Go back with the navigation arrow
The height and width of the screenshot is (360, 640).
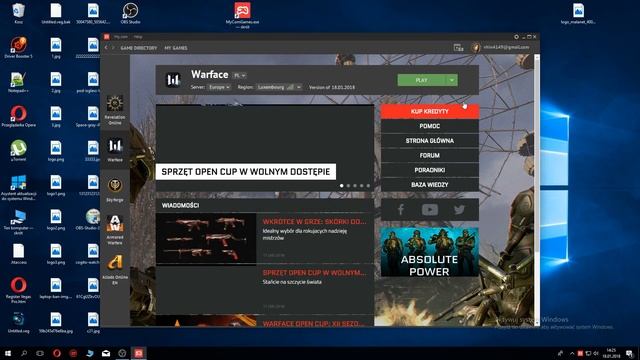(107, 48)
